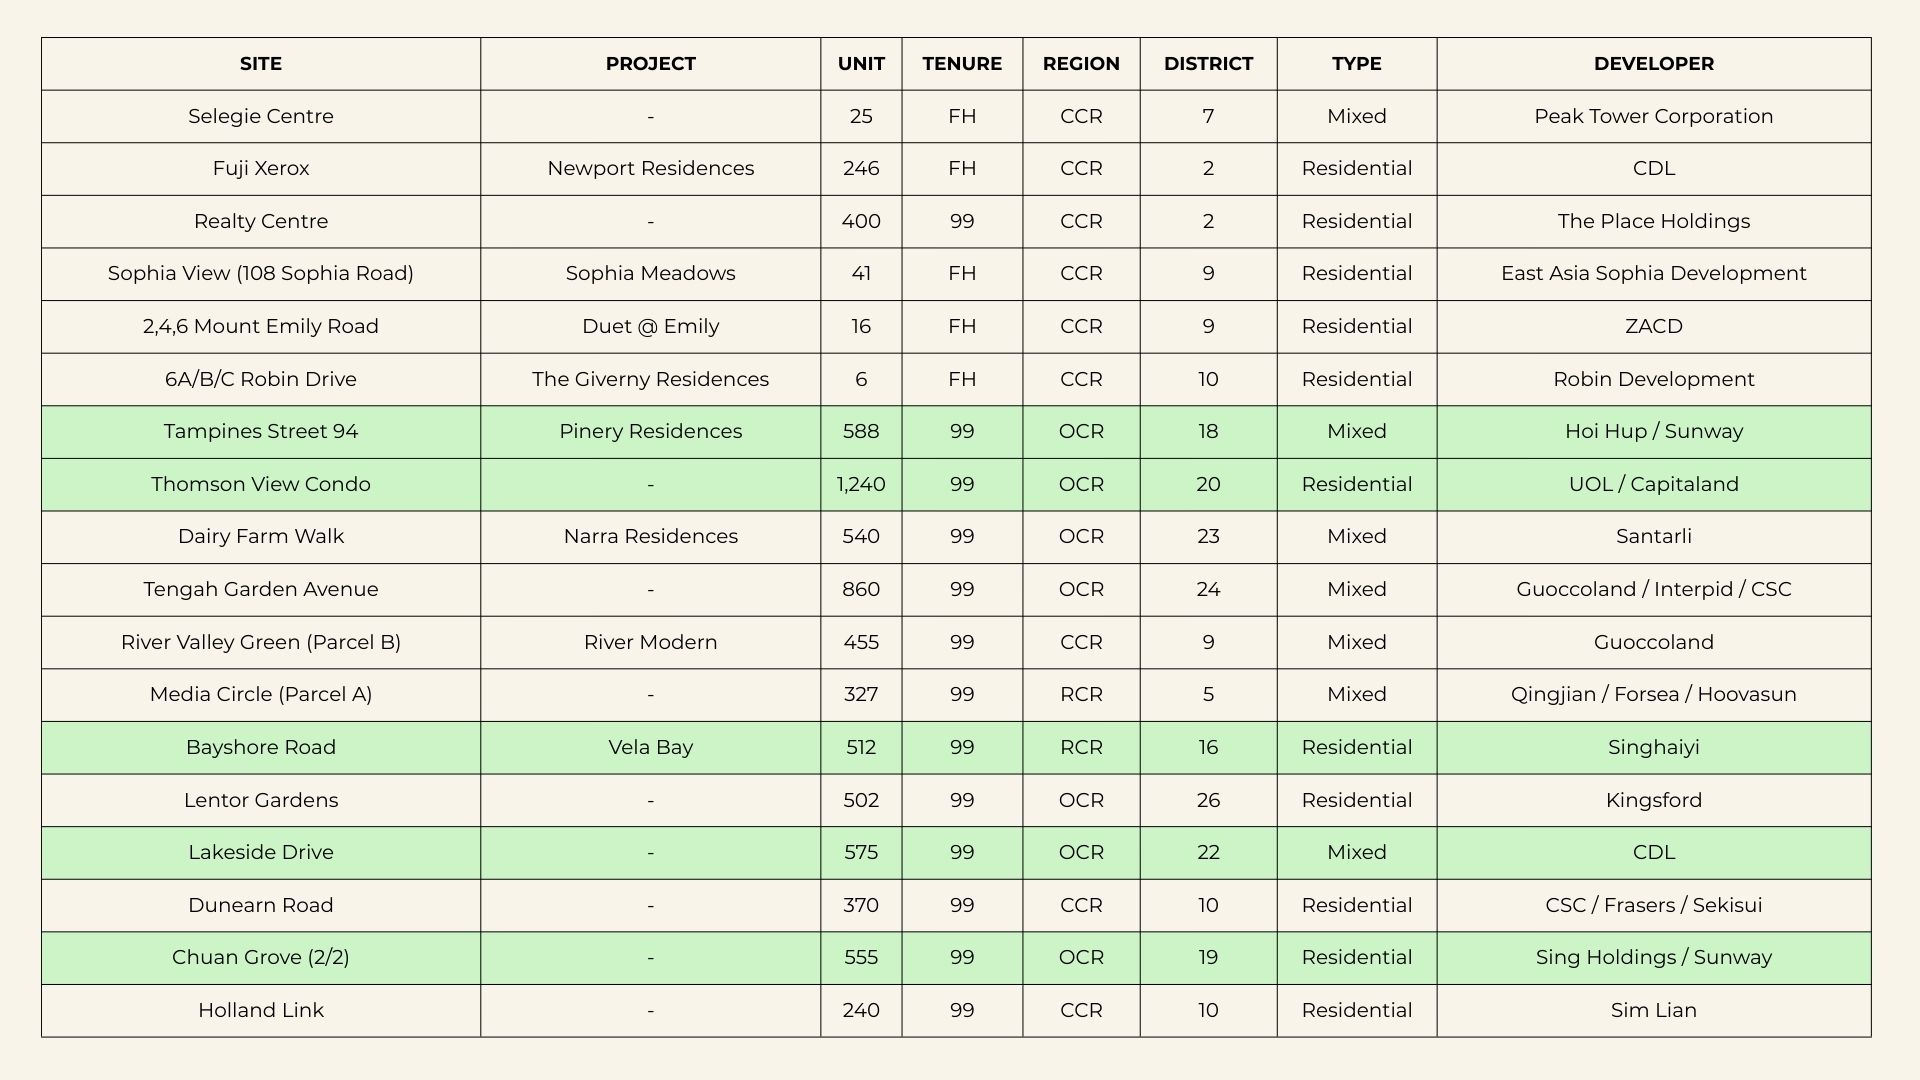The width and height of the screenshot is (1920, 1080).
Task: Select the Chuan Grove (2/2) cell
Action: 261,957
